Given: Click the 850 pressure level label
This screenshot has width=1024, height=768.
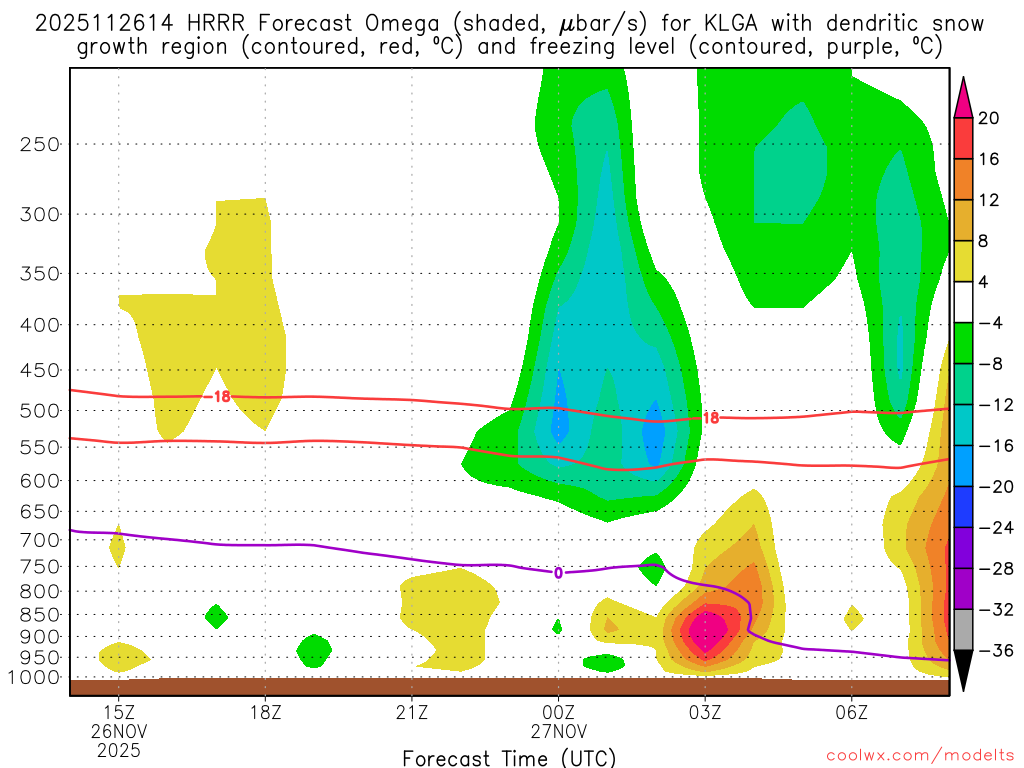Looking at the screenshot, I should click(x=40, y=615).
